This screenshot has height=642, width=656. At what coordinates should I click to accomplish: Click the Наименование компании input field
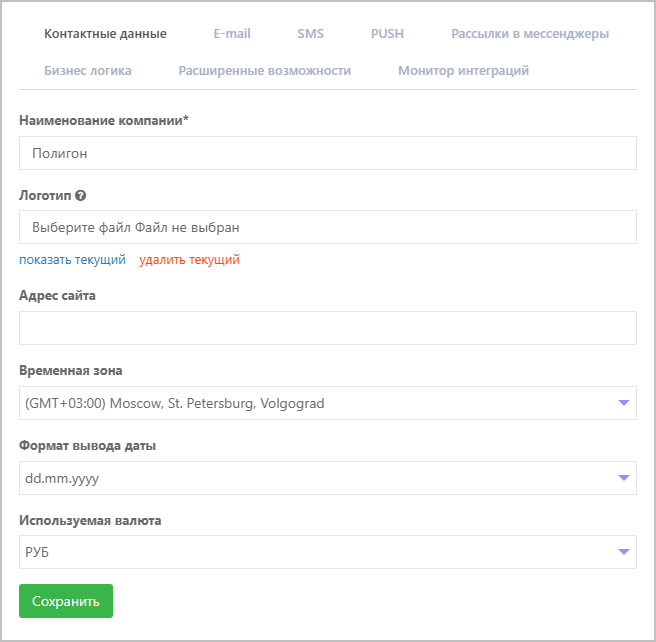(327, 153)
